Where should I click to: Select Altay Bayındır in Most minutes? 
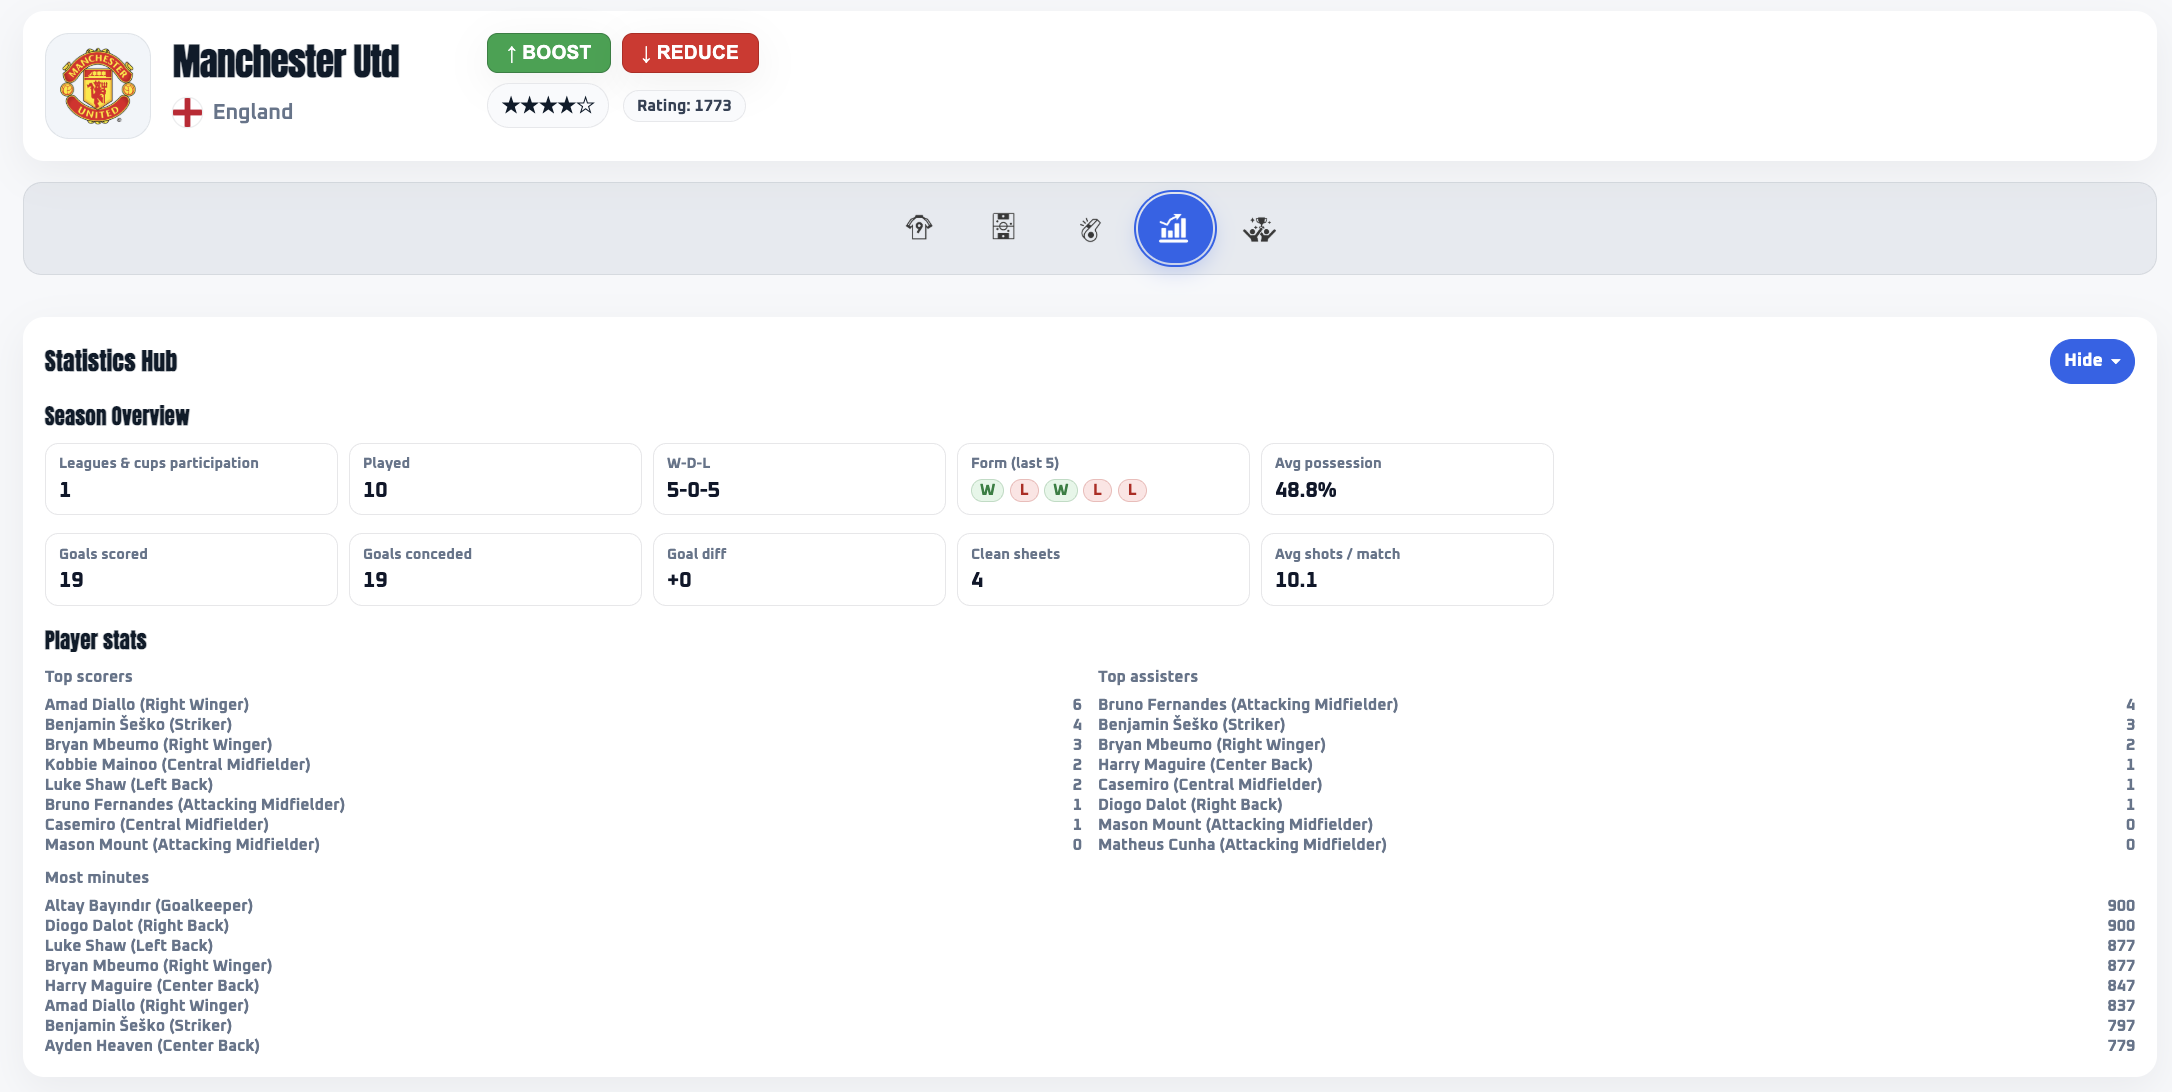click(x=1090, y=906)
